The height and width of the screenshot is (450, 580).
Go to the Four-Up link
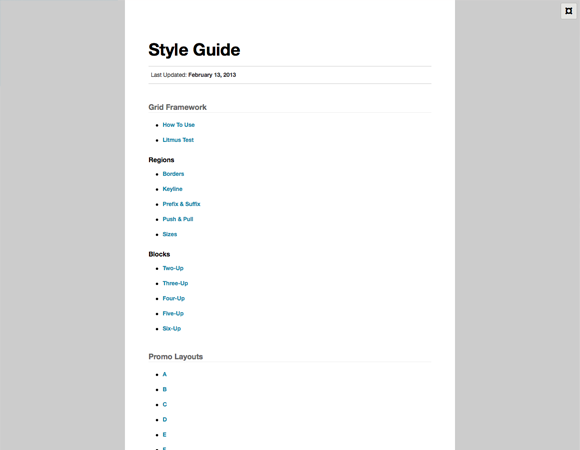(173, 299)
